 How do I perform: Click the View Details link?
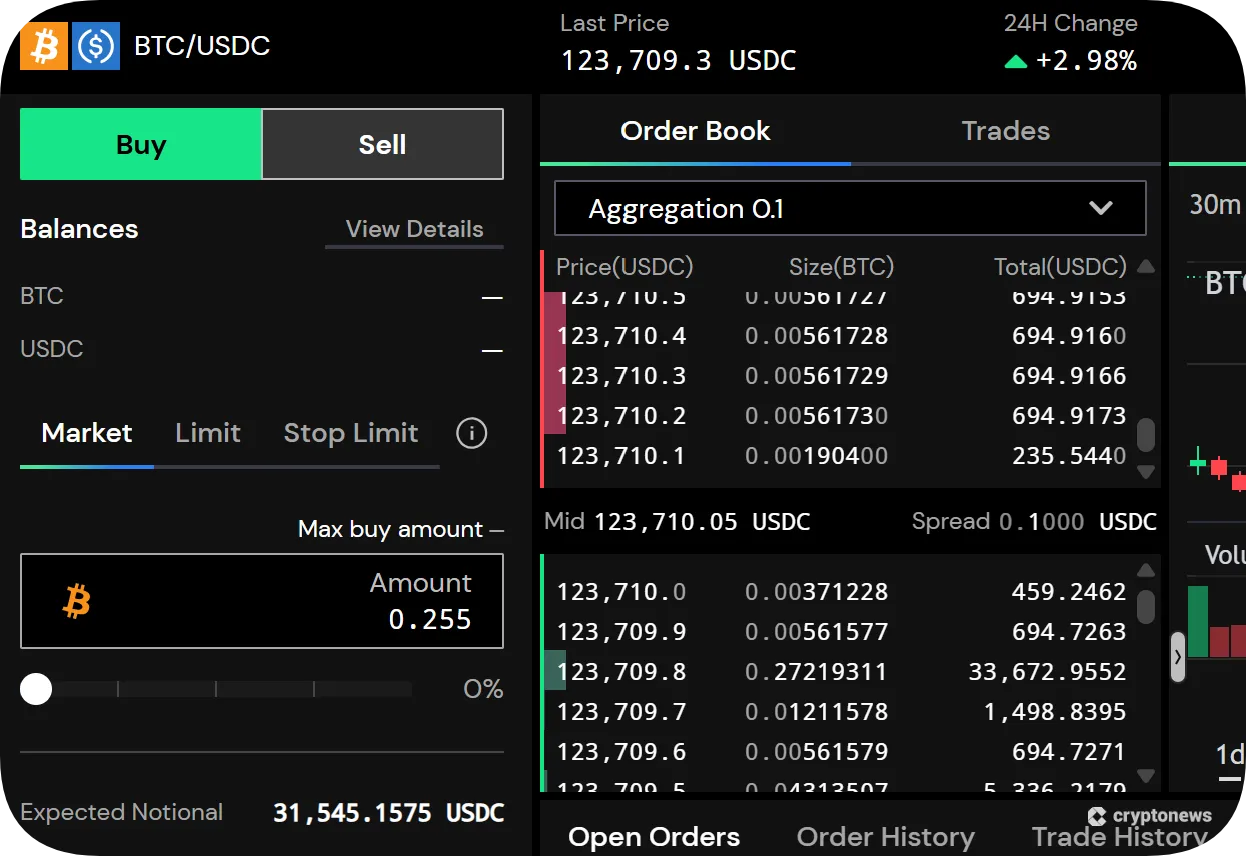[414, 229]
